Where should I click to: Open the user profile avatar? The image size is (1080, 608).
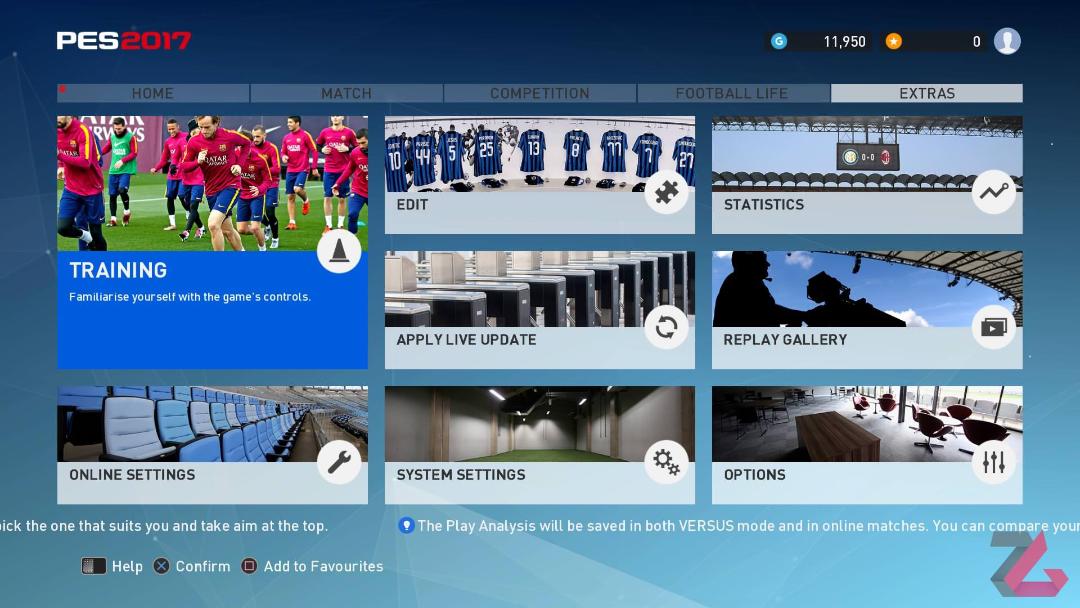[x=1007, y=41]
